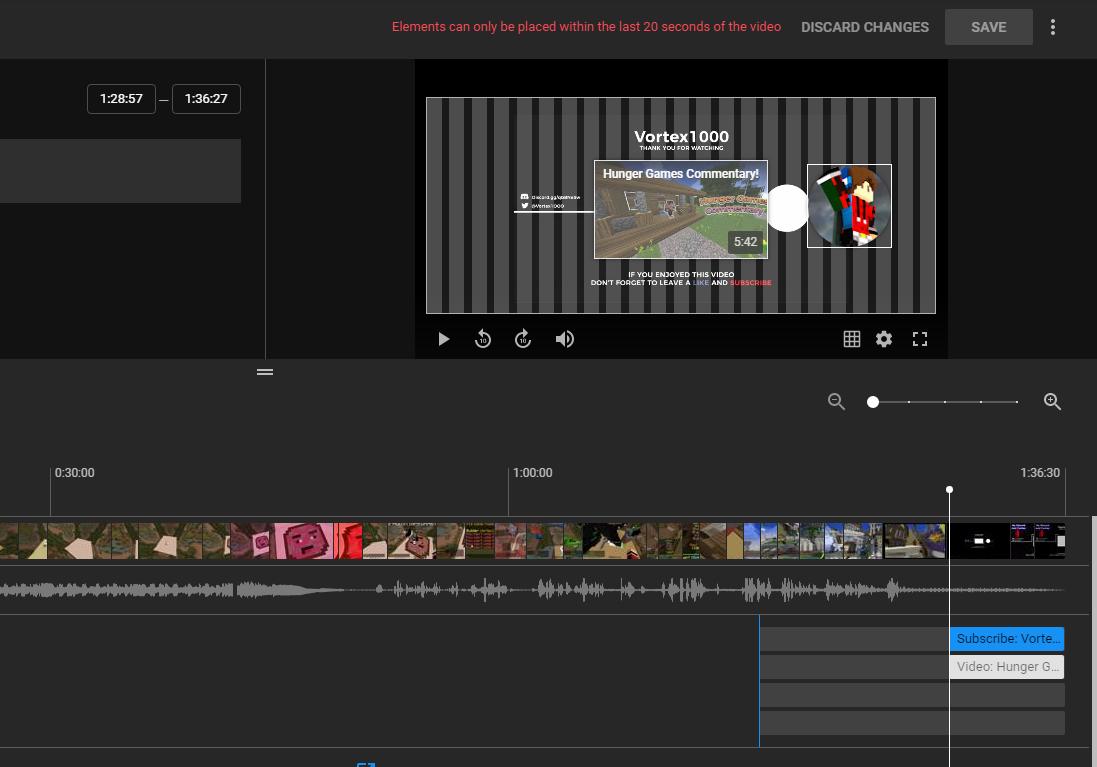This screenshot has width=1097, height=767.
Task: Zoom in the timeline
Action: pyautogui.click(x=1052, y=402)
